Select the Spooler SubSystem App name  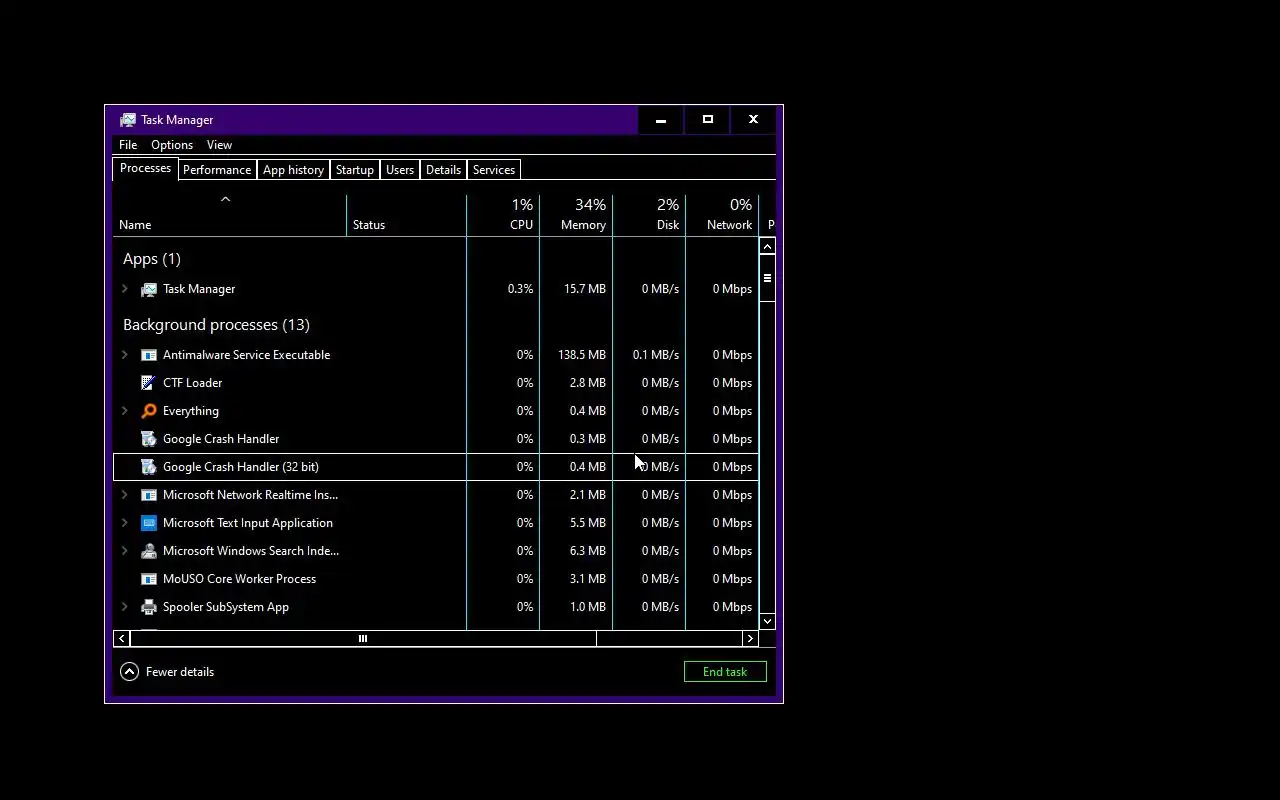pyautogui.click(x=226, y=607)
